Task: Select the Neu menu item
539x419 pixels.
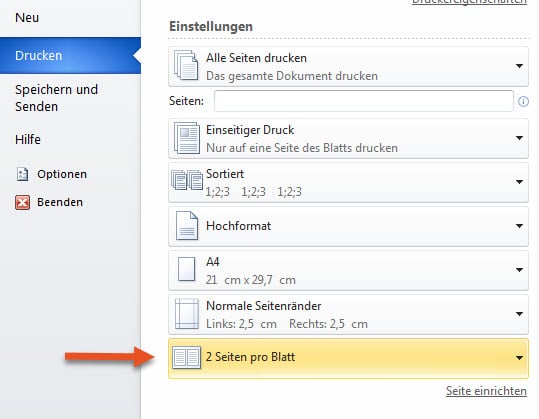Action: click(27, 18)
